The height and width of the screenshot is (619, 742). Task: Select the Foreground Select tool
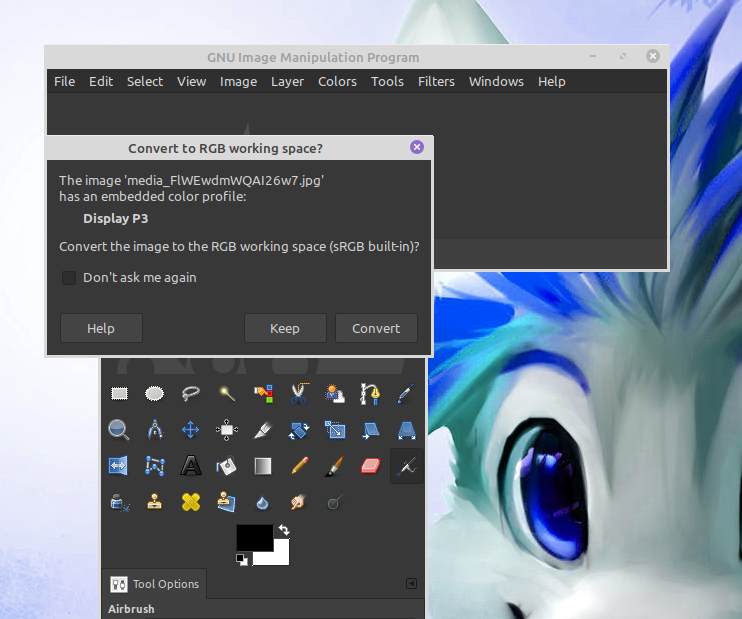335,394
